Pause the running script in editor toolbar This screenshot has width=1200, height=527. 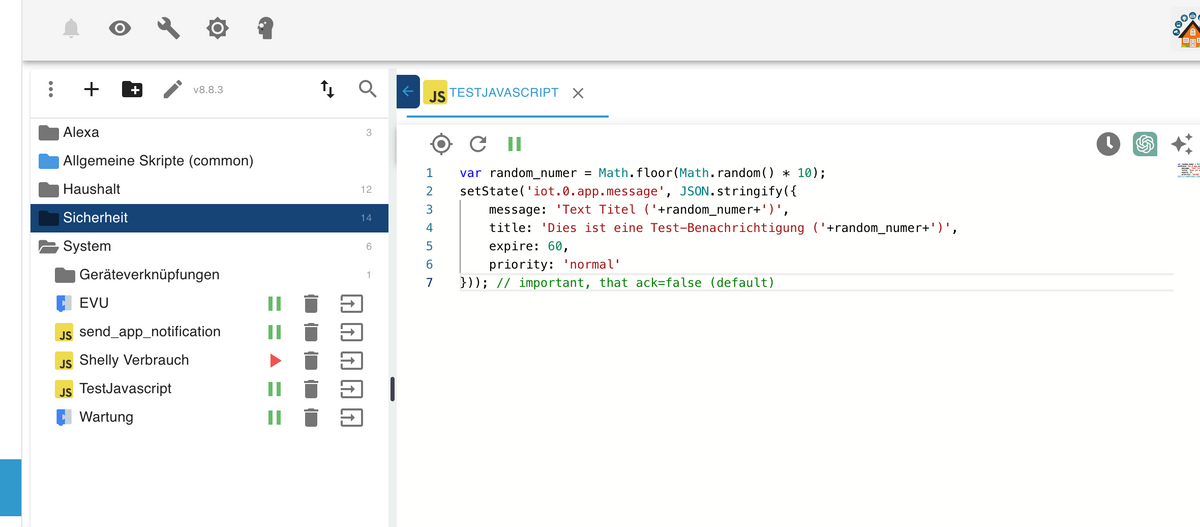tap(514, 144)
